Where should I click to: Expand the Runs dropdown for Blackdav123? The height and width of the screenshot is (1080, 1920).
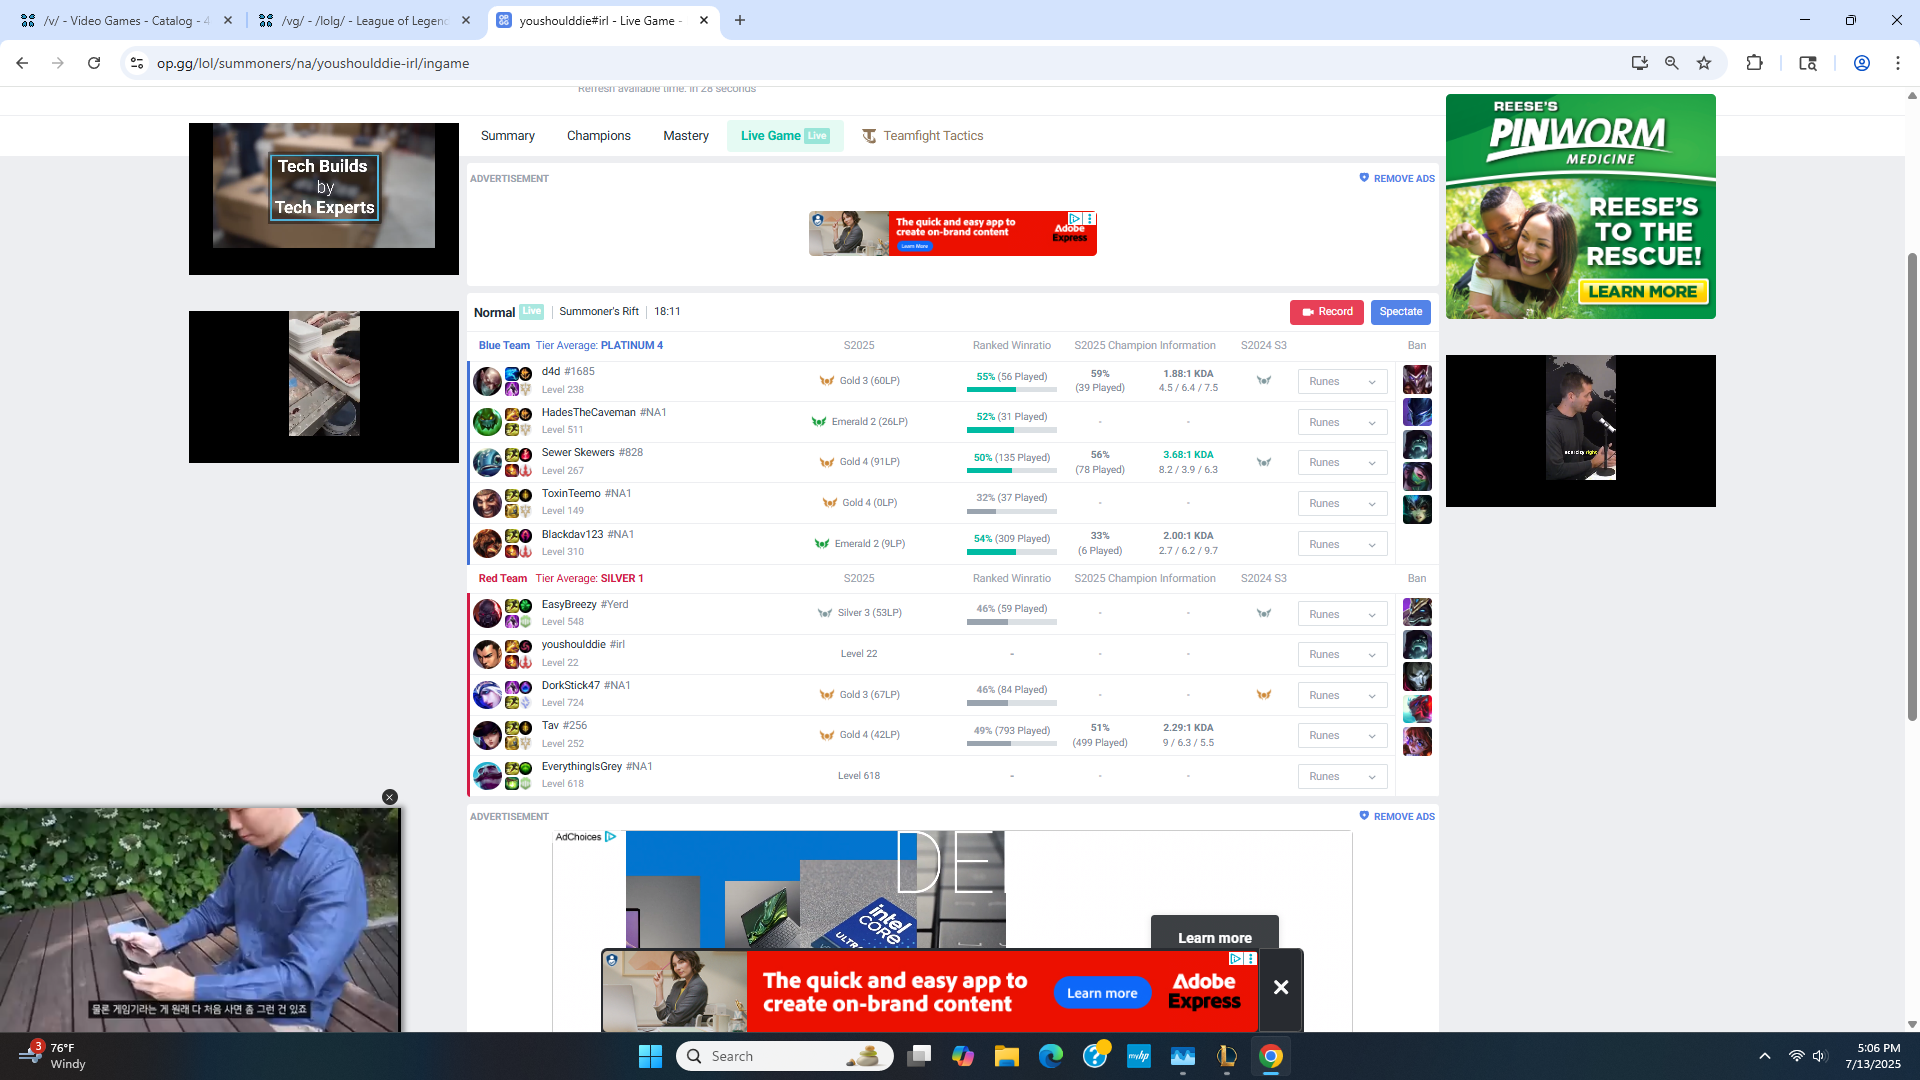pyautogui.click(x=1342, y=545)
